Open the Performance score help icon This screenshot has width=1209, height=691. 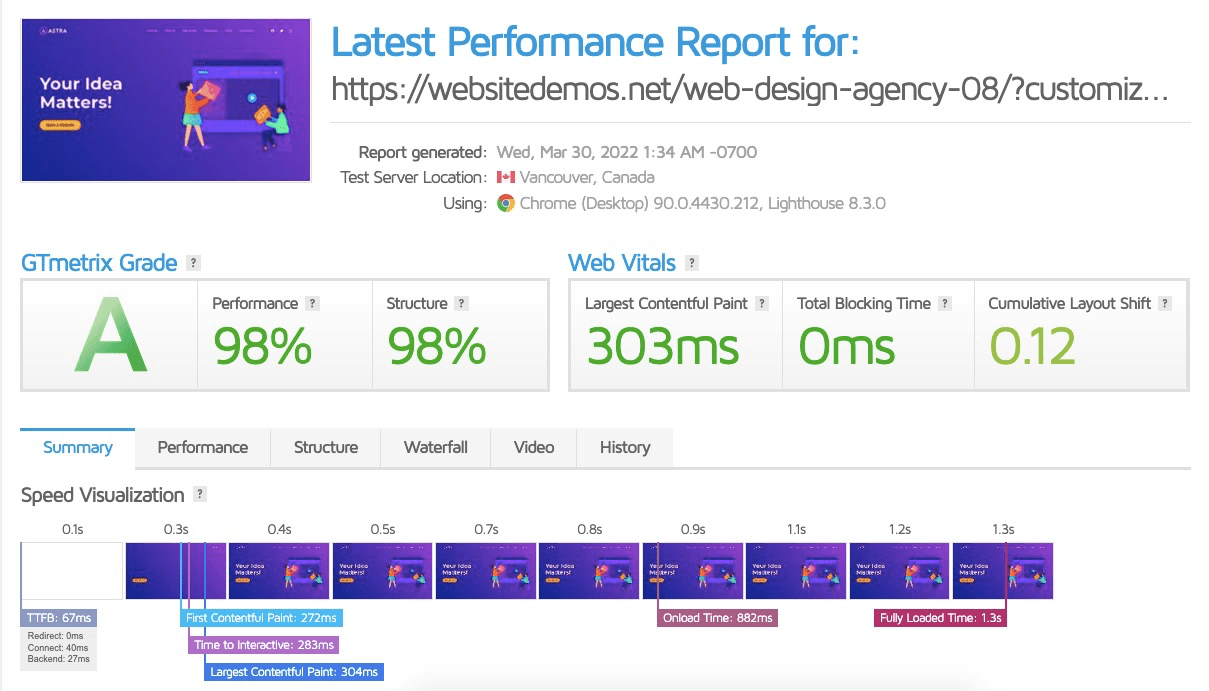[x=312, y=304]
